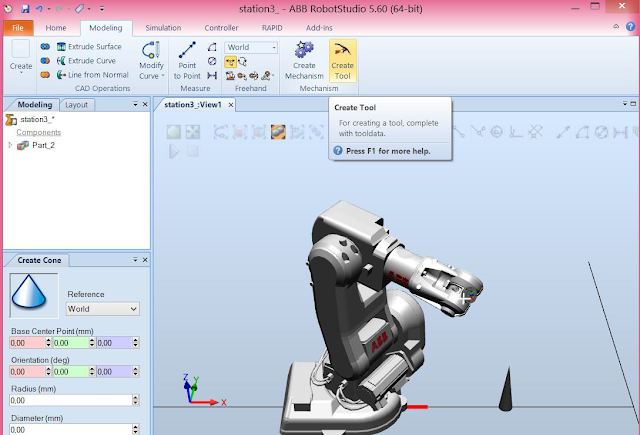
Task: Switch to the Home ribbon tab
Action: (x=56, y=28)
